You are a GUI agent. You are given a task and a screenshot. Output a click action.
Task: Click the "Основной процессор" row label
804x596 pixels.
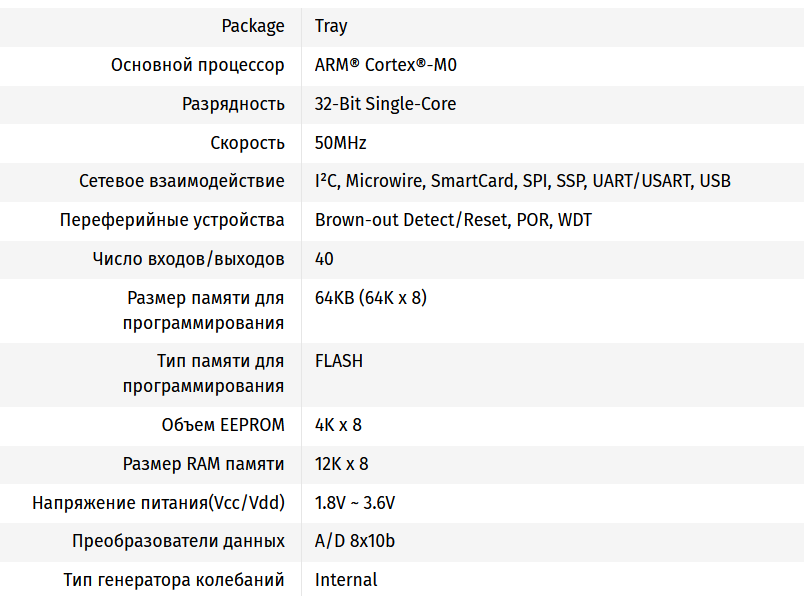197,65
